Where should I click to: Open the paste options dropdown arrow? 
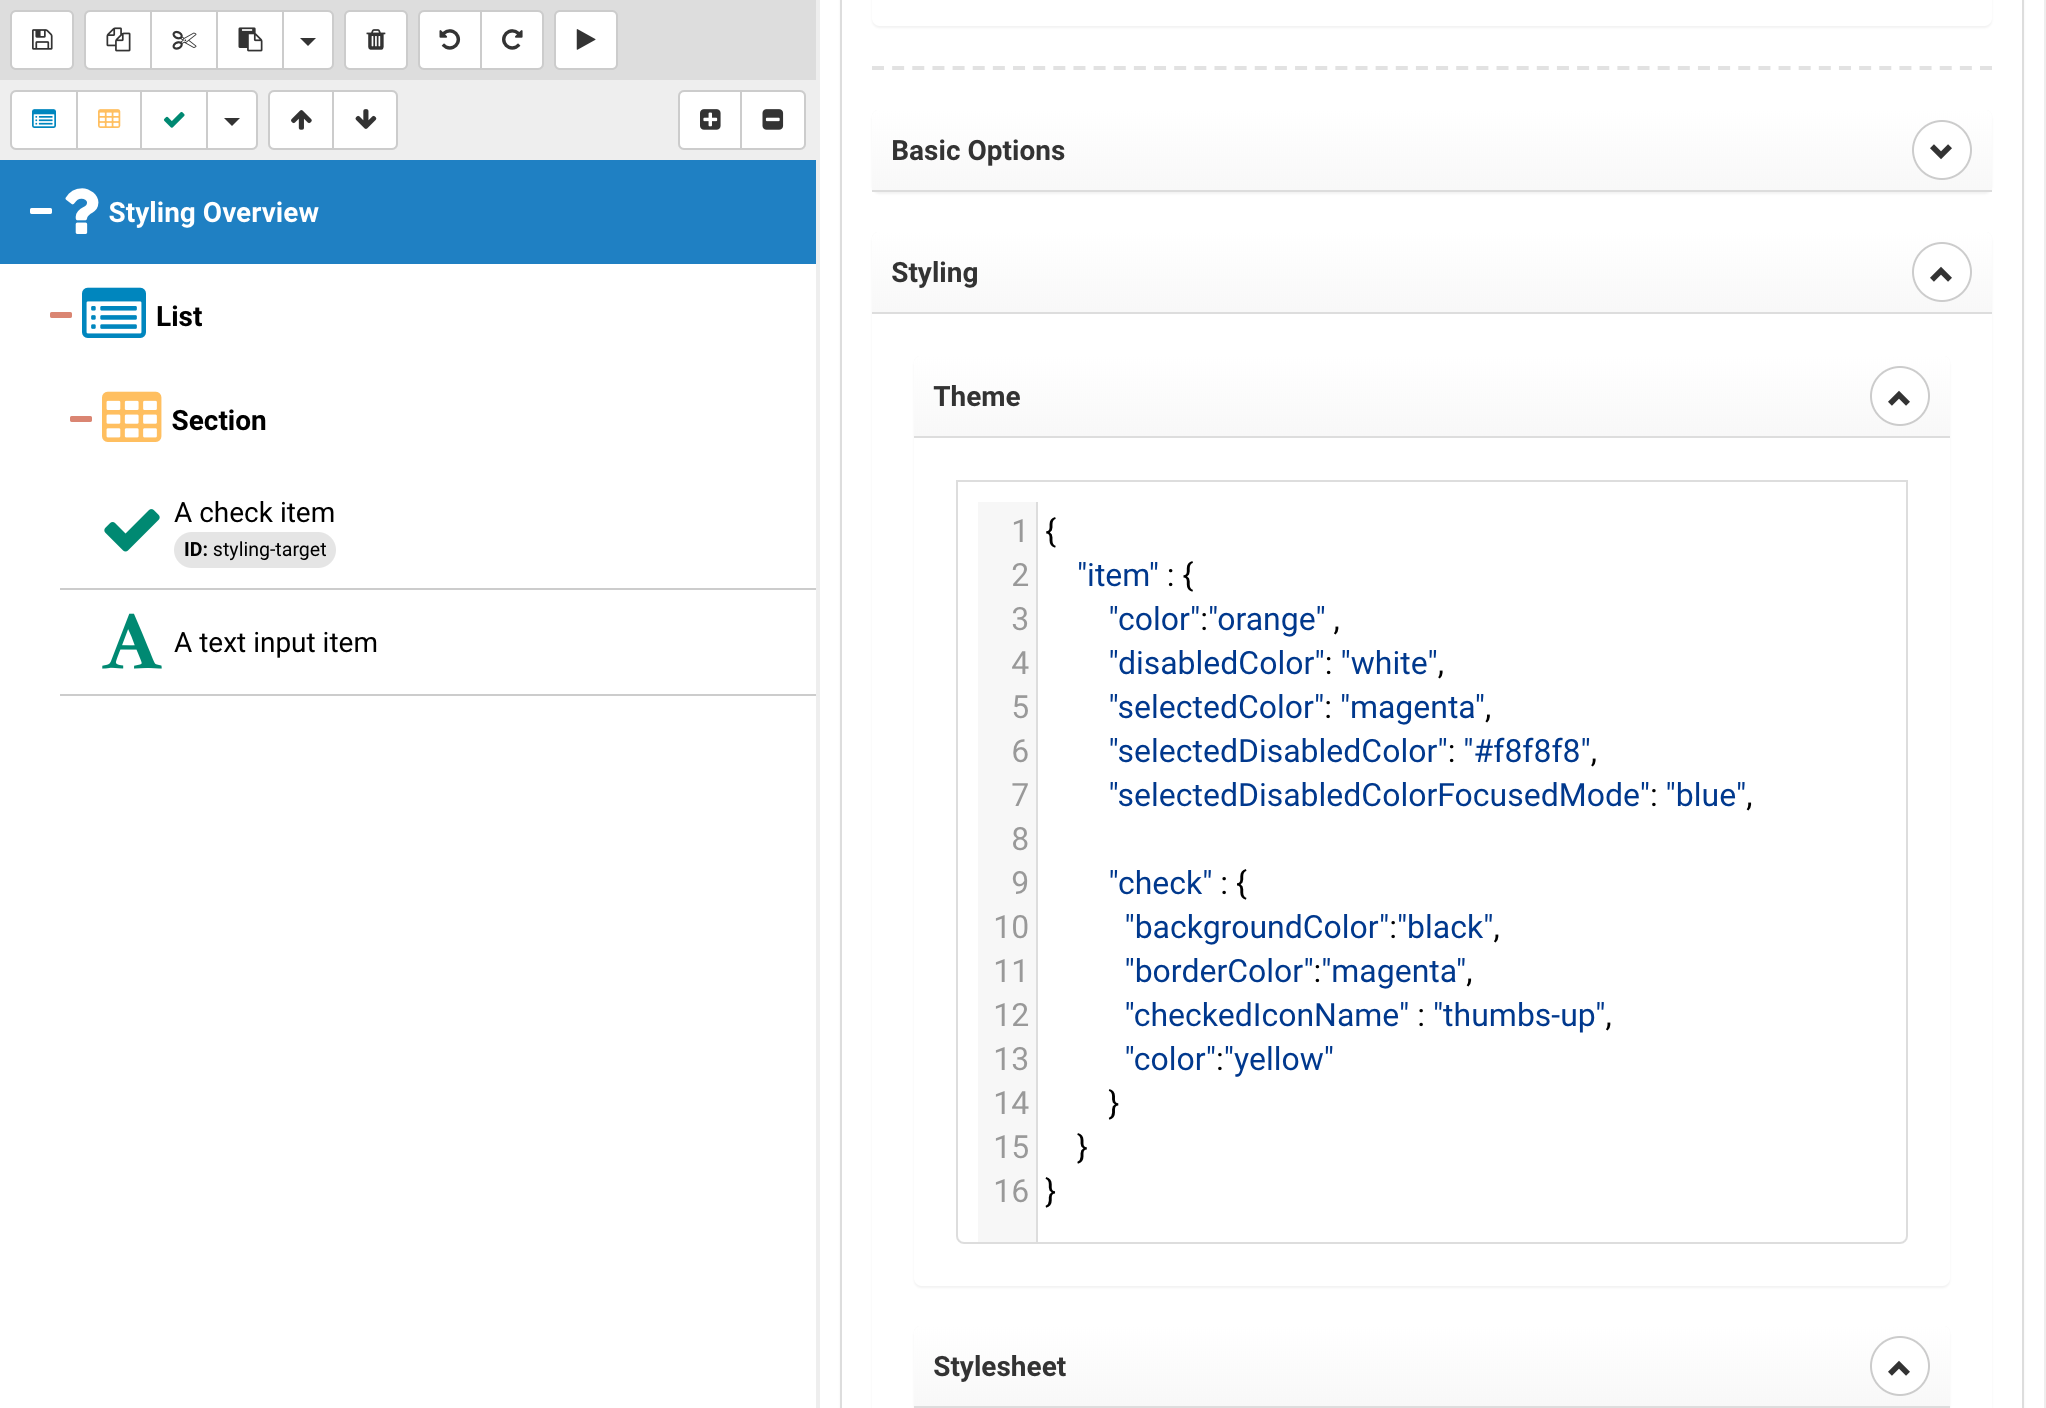point(308,40)
